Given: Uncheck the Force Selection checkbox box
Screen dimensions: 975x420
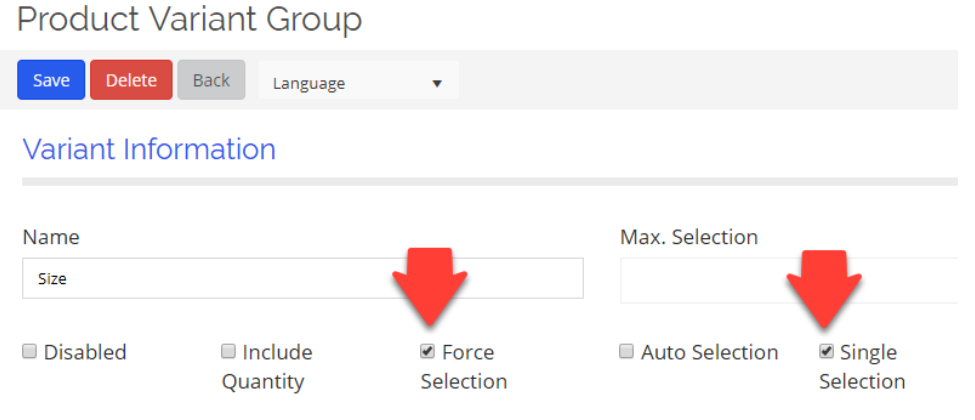Looking at the screenshot, I should (x=428, y=351).
